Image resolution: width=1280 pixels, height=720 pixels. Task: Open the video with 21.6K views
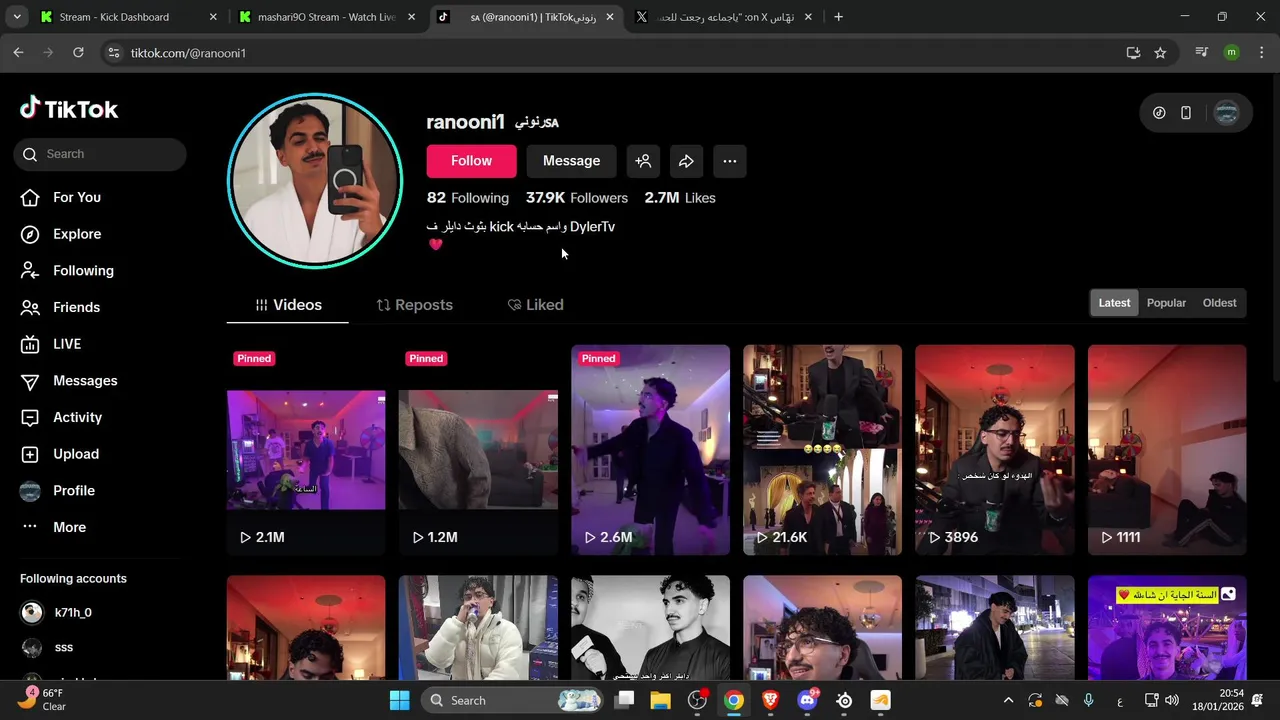[x=822, y=450]
